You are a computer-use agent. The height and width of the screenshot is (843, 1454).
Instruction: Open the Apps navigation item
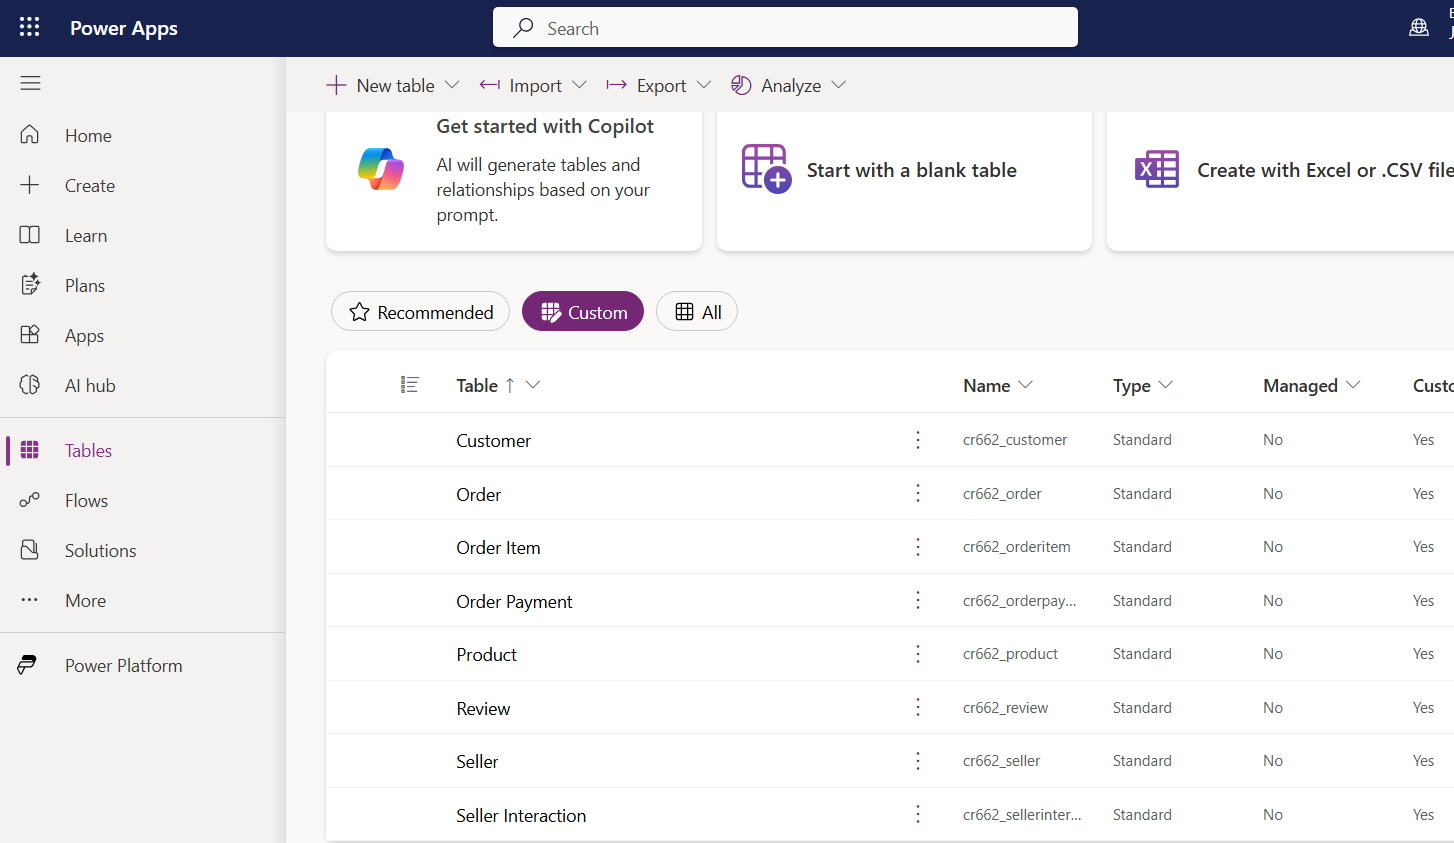[x=84, y=335]
